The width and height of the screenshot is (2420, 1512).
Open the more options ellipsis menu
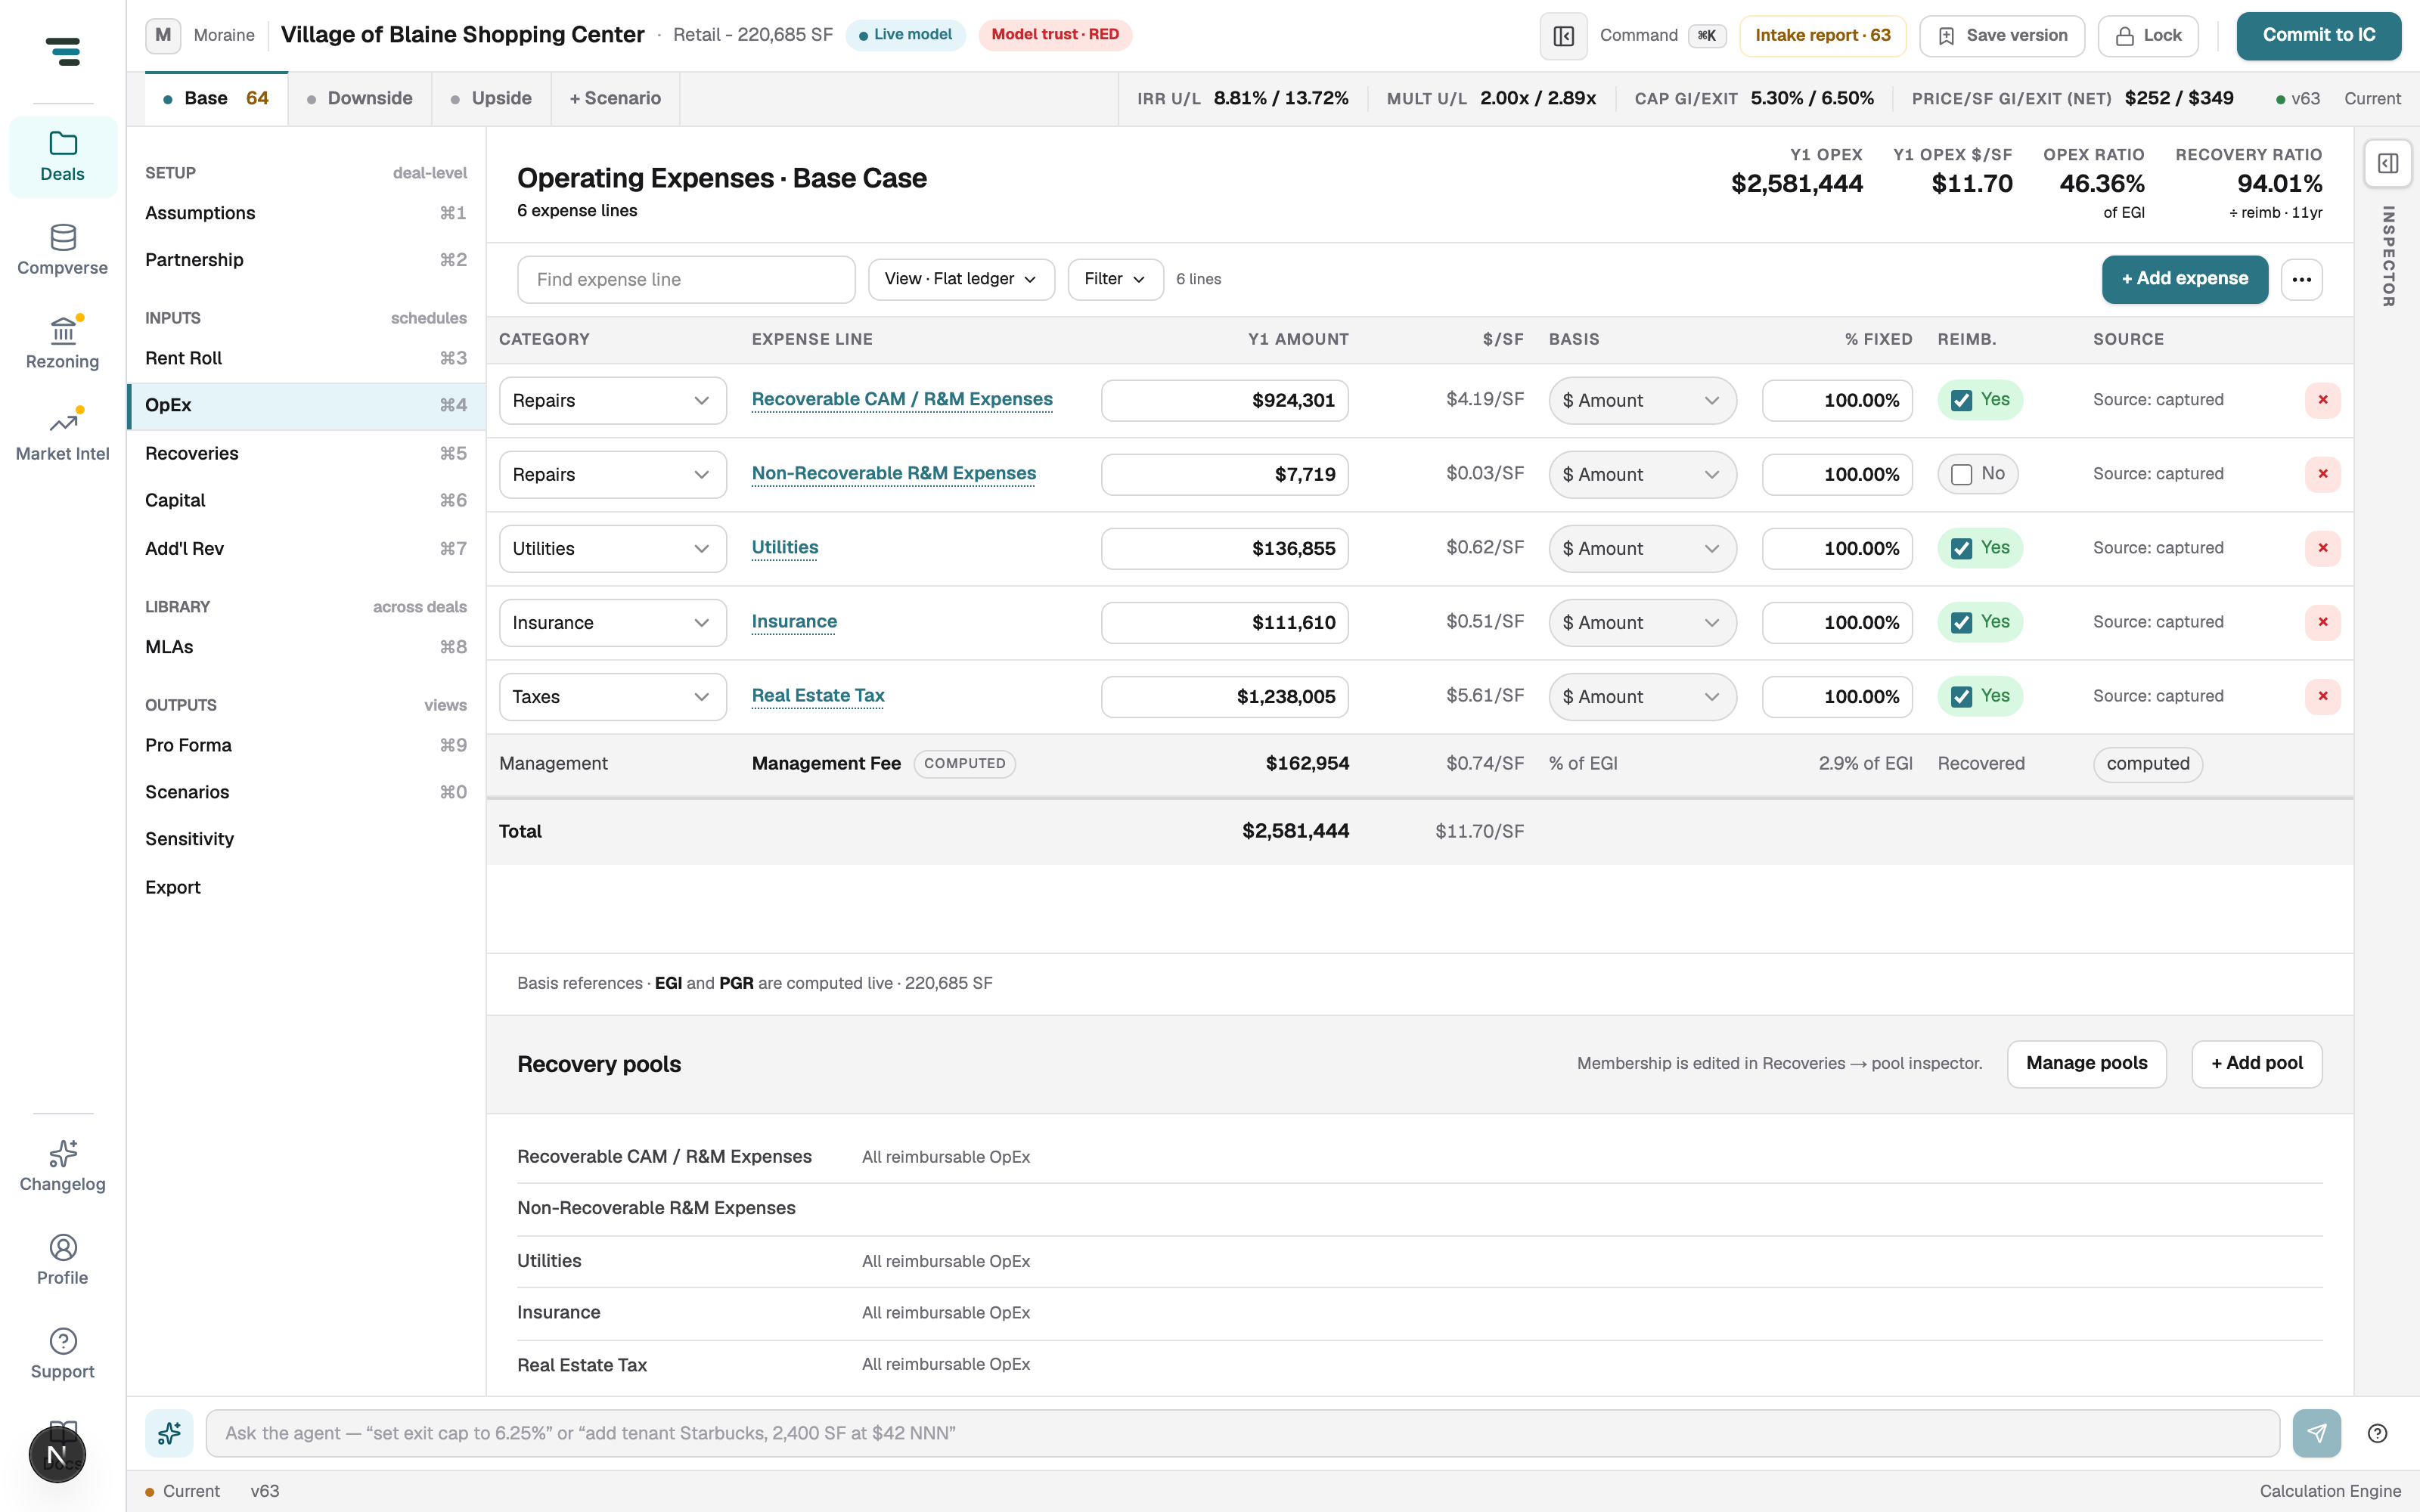[x=2301, y=279]
